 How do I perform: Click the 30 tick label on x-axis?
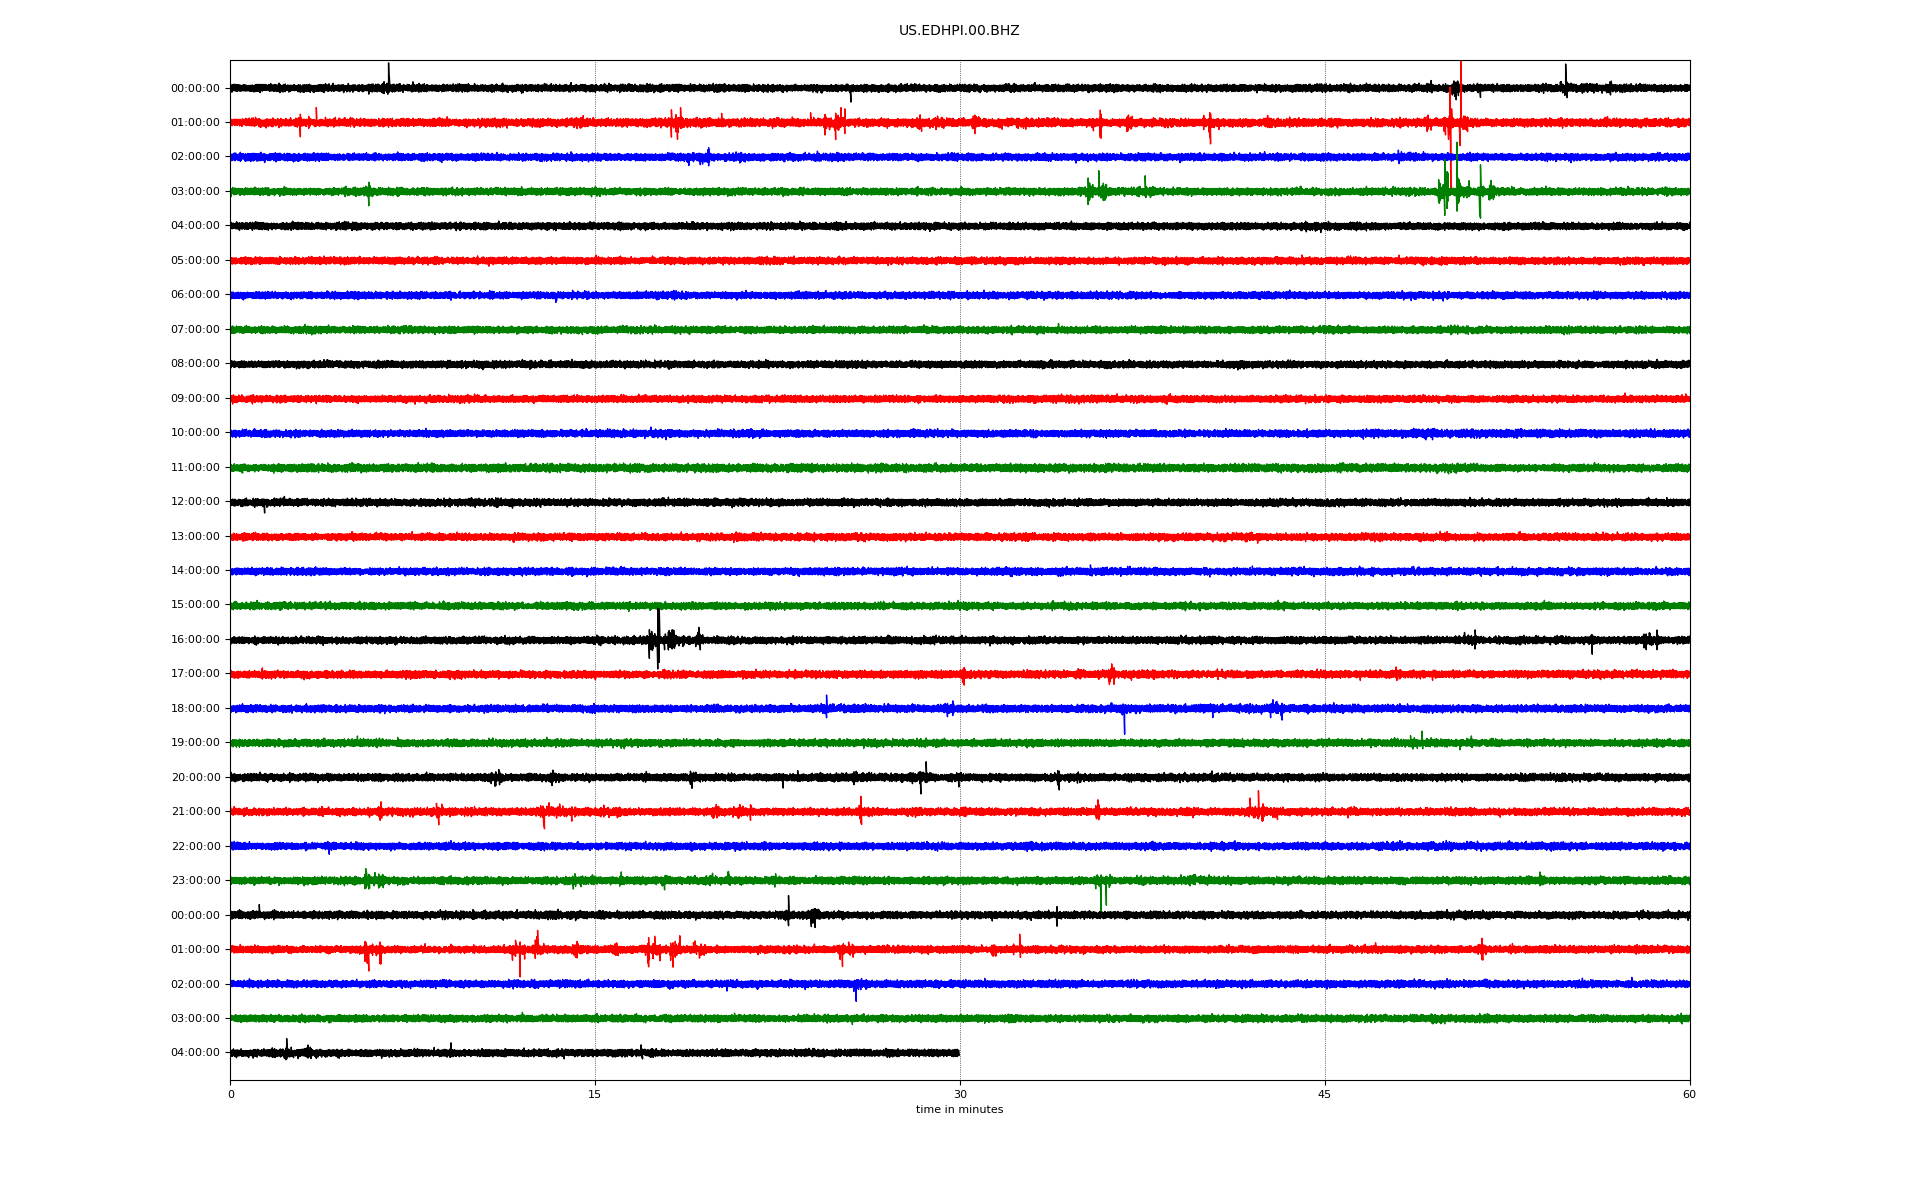(x=960, y=1094)
